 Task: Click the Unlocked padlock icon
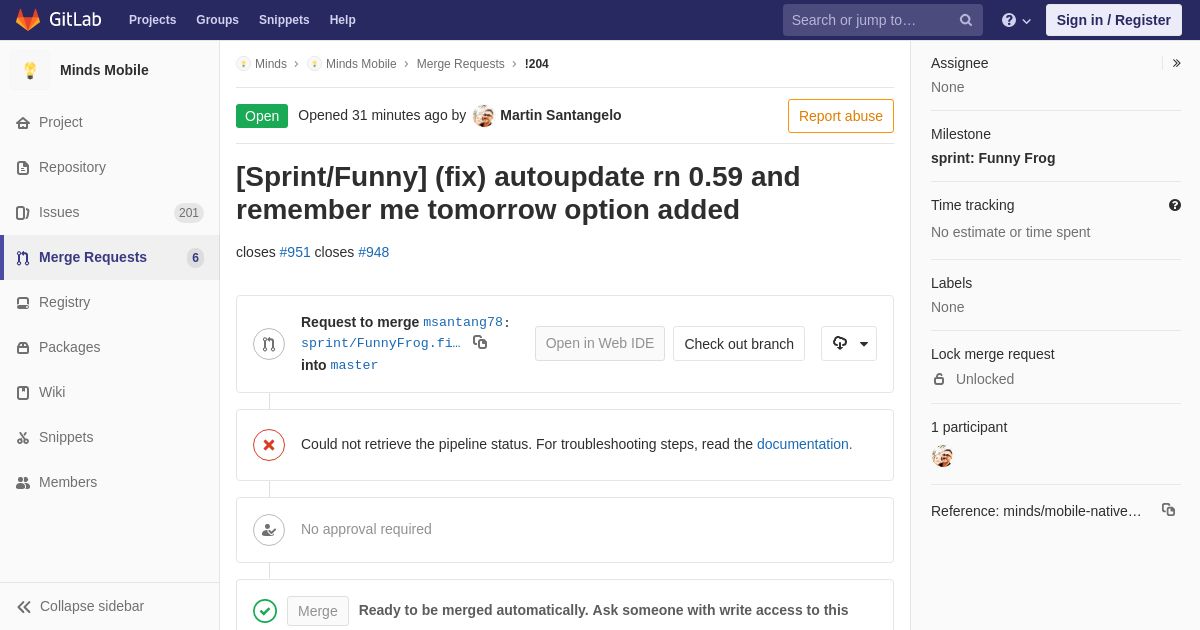[939, 379]
